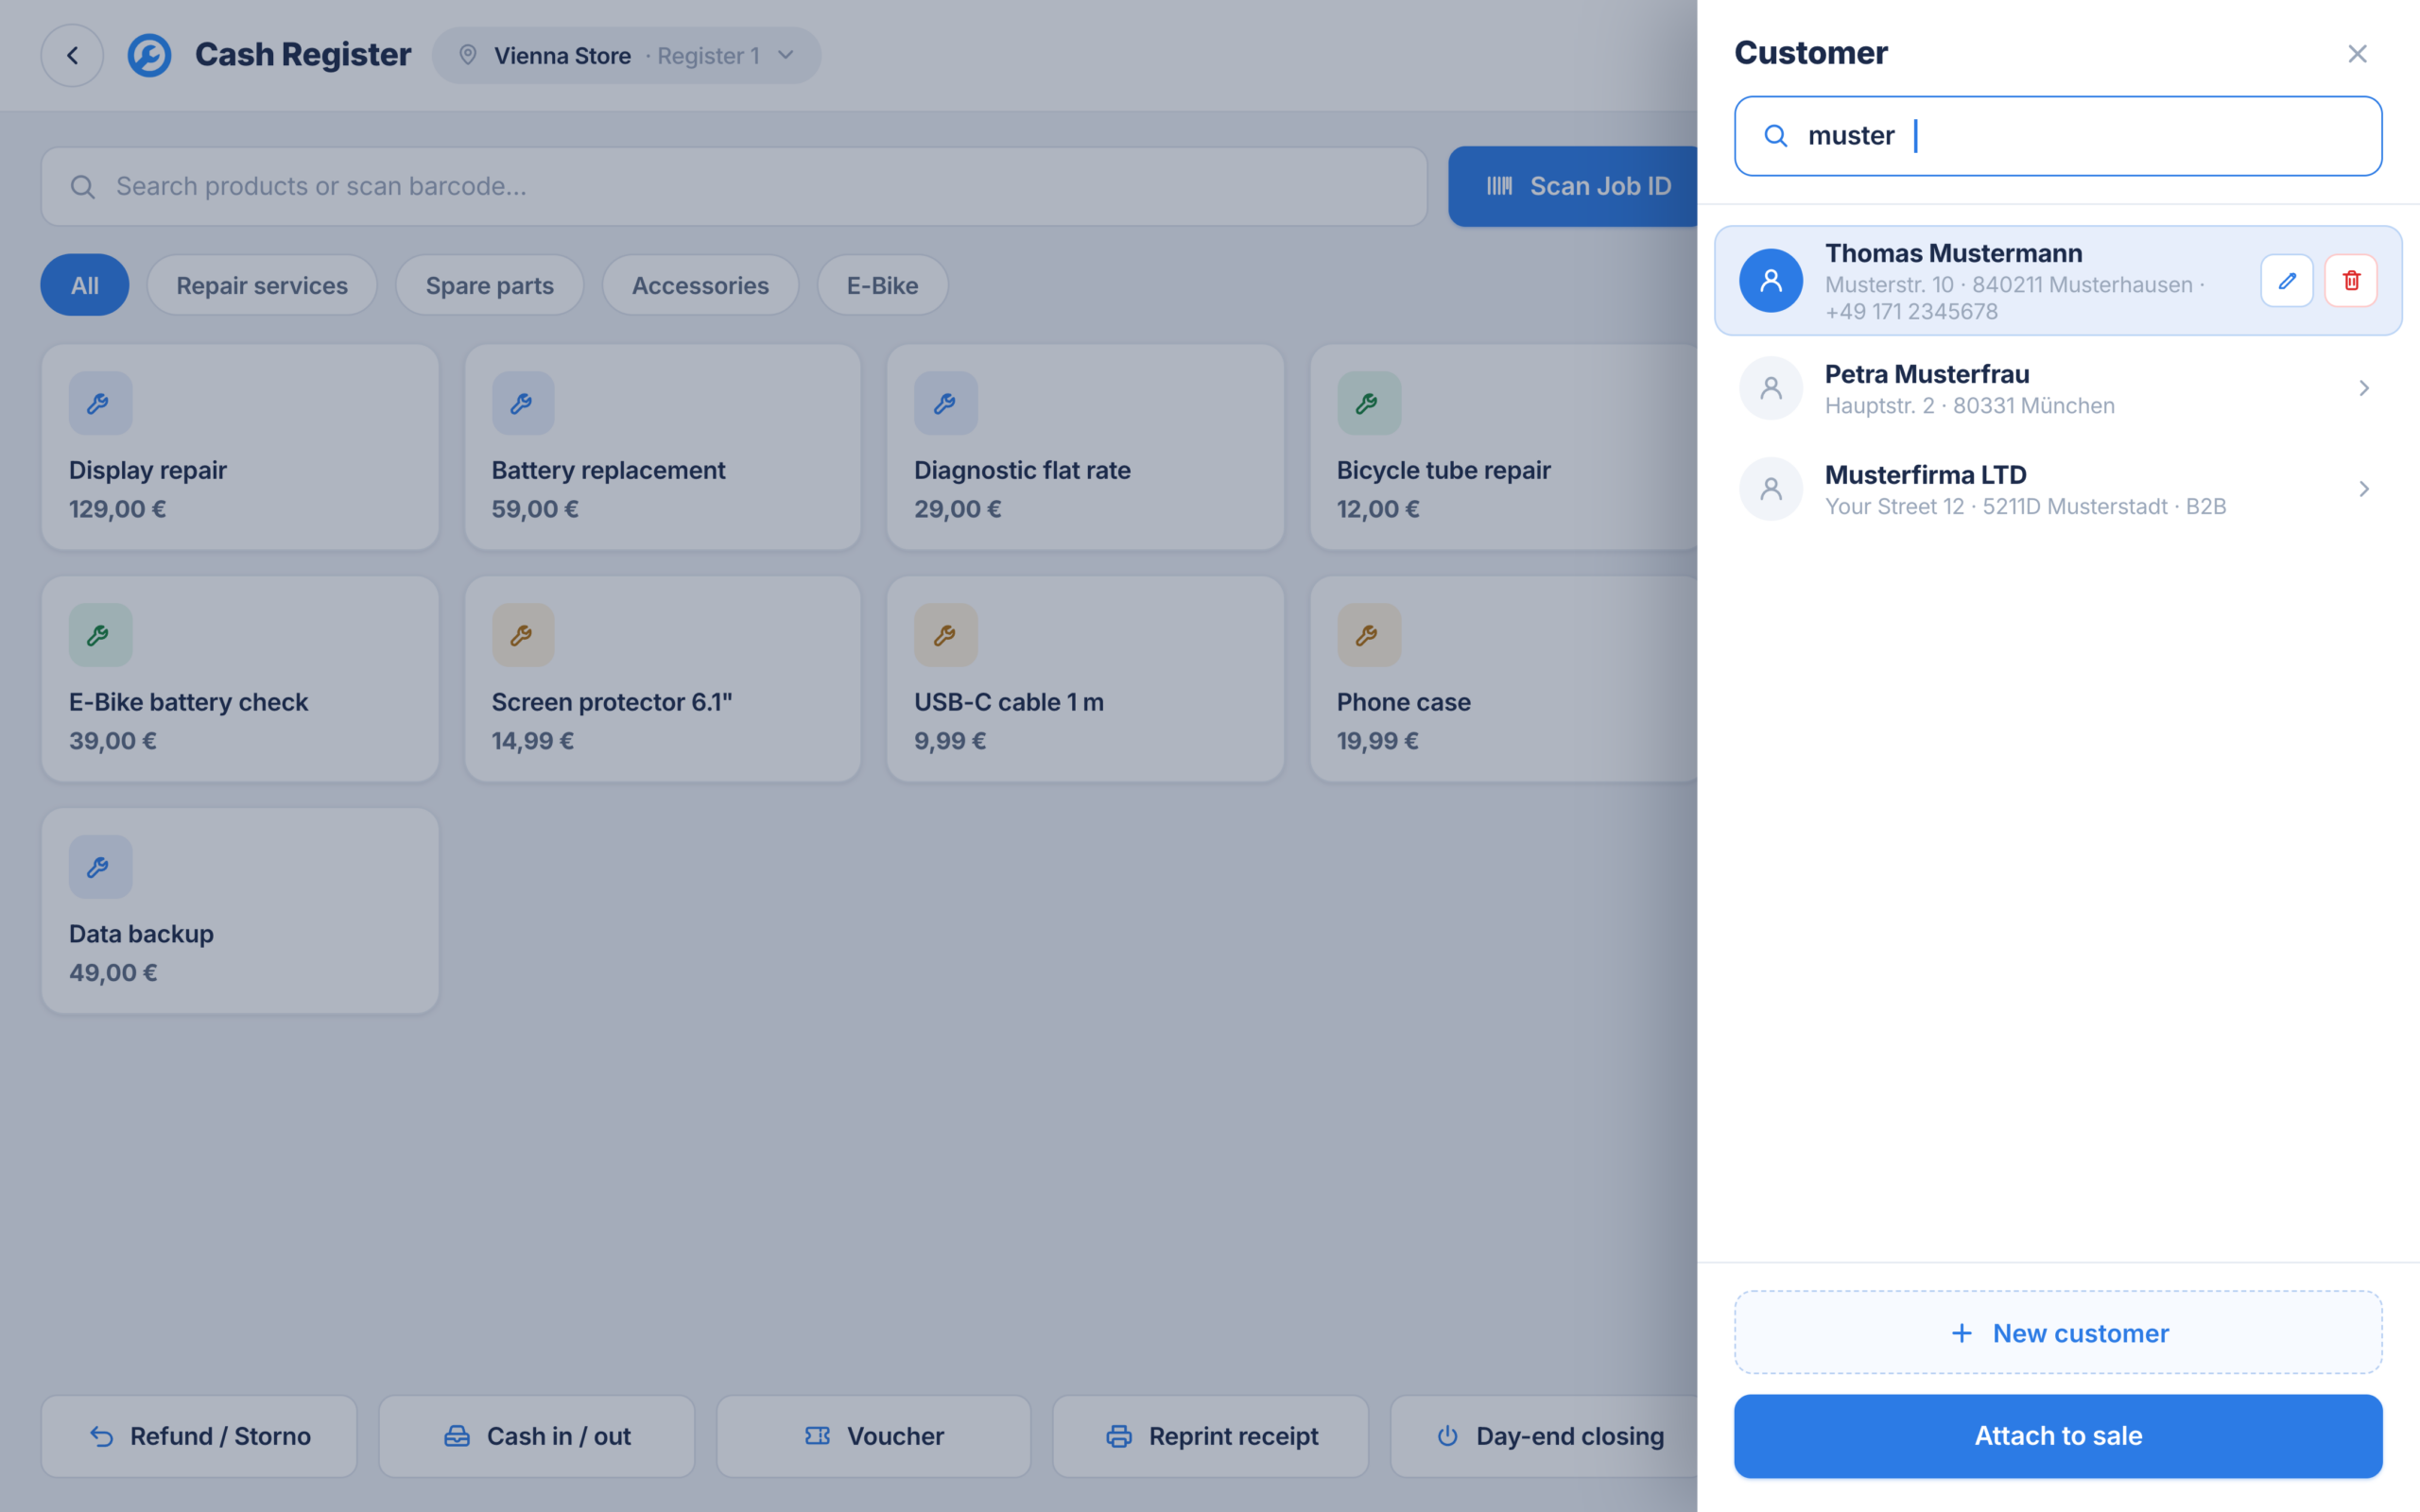Add Data backup 49,00 € product

pyautogui.click(x=240, y=911)
